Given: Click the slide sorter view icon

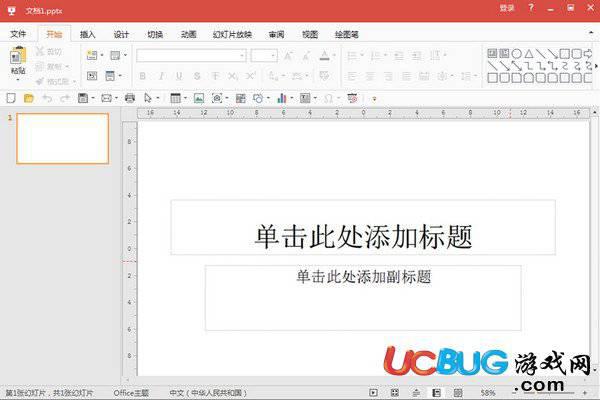Looking at the screenshot, I should pos(395,393).
